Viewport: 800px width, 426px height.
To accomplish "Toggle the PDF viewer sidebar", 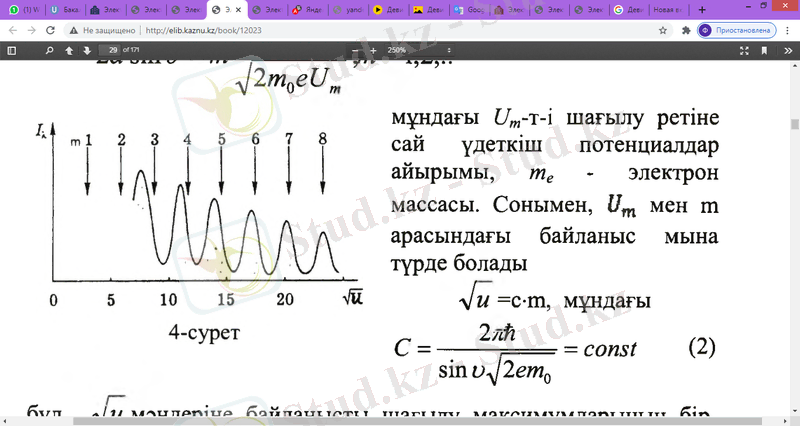I will [x=12, y=51].
